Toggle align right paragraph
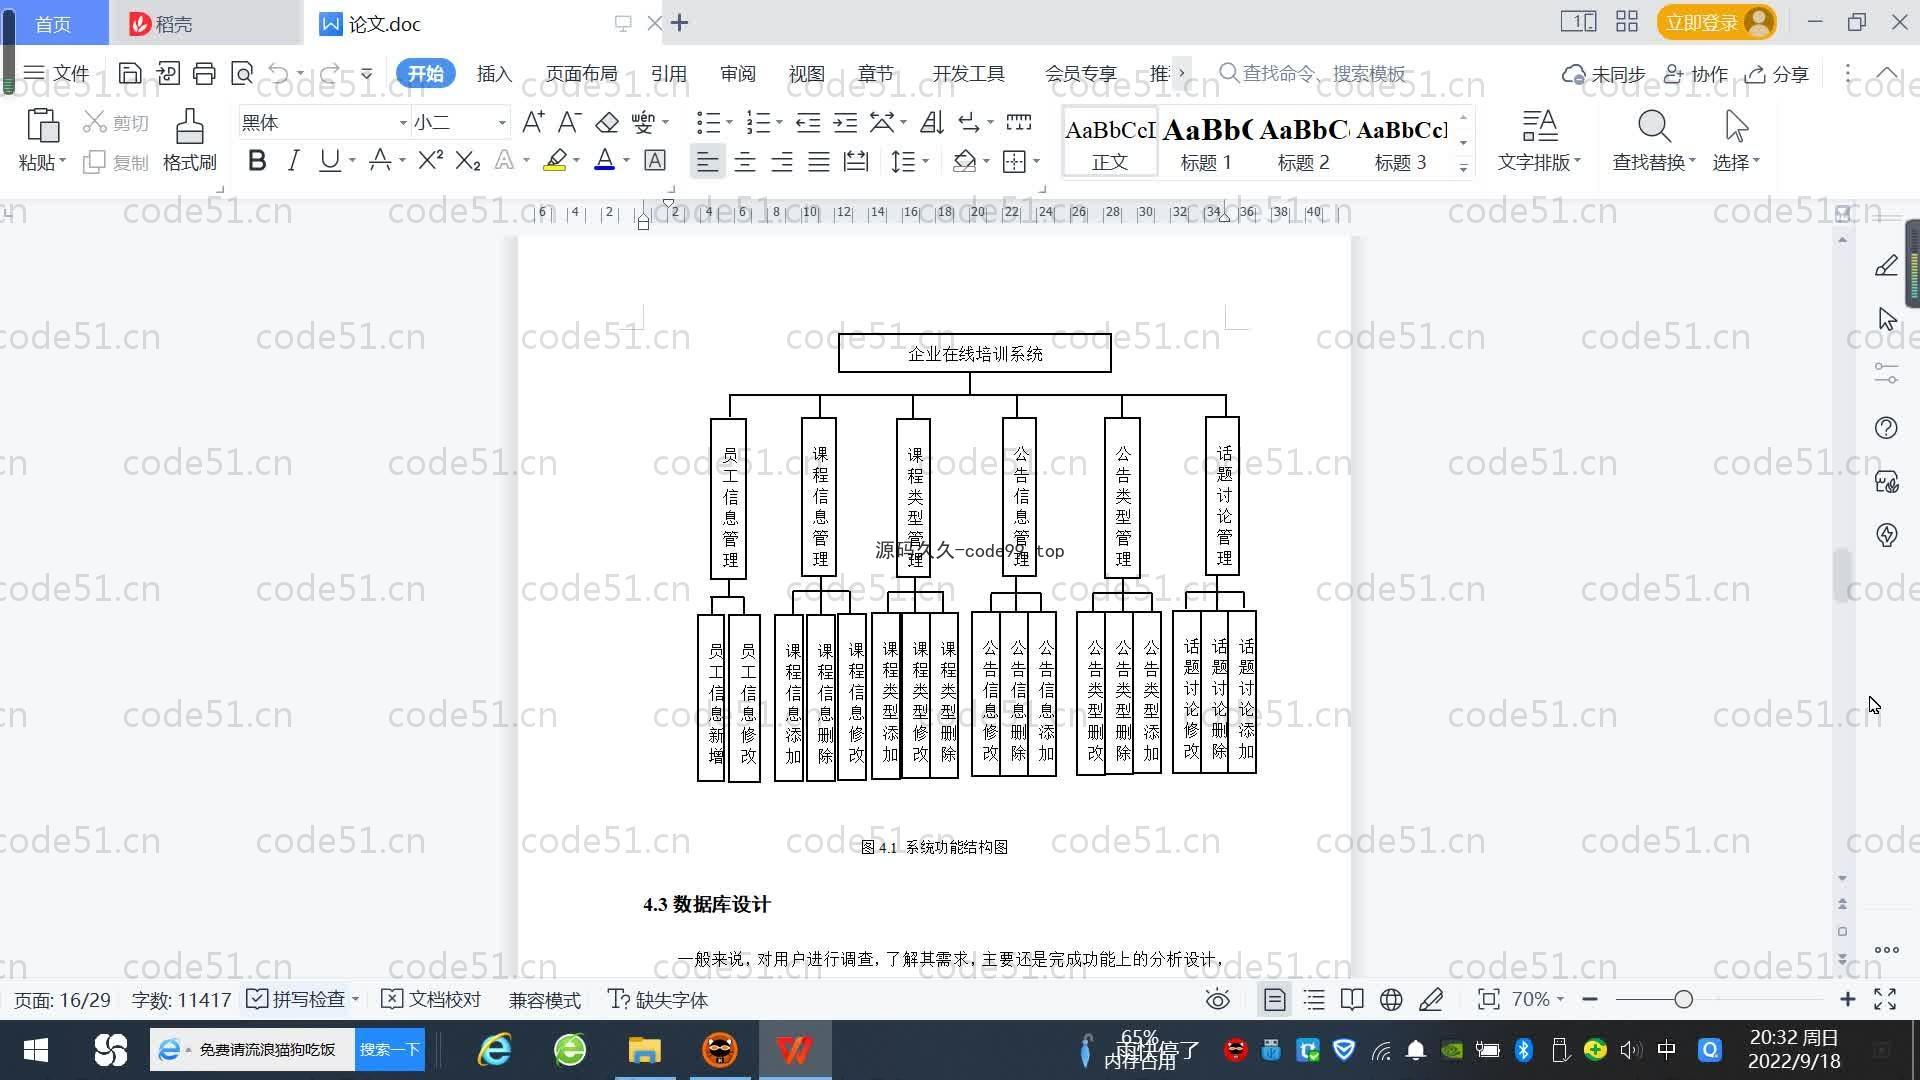Image resolution: width=1920 pixels, height=1080 pixels. [x=782, y=161]
